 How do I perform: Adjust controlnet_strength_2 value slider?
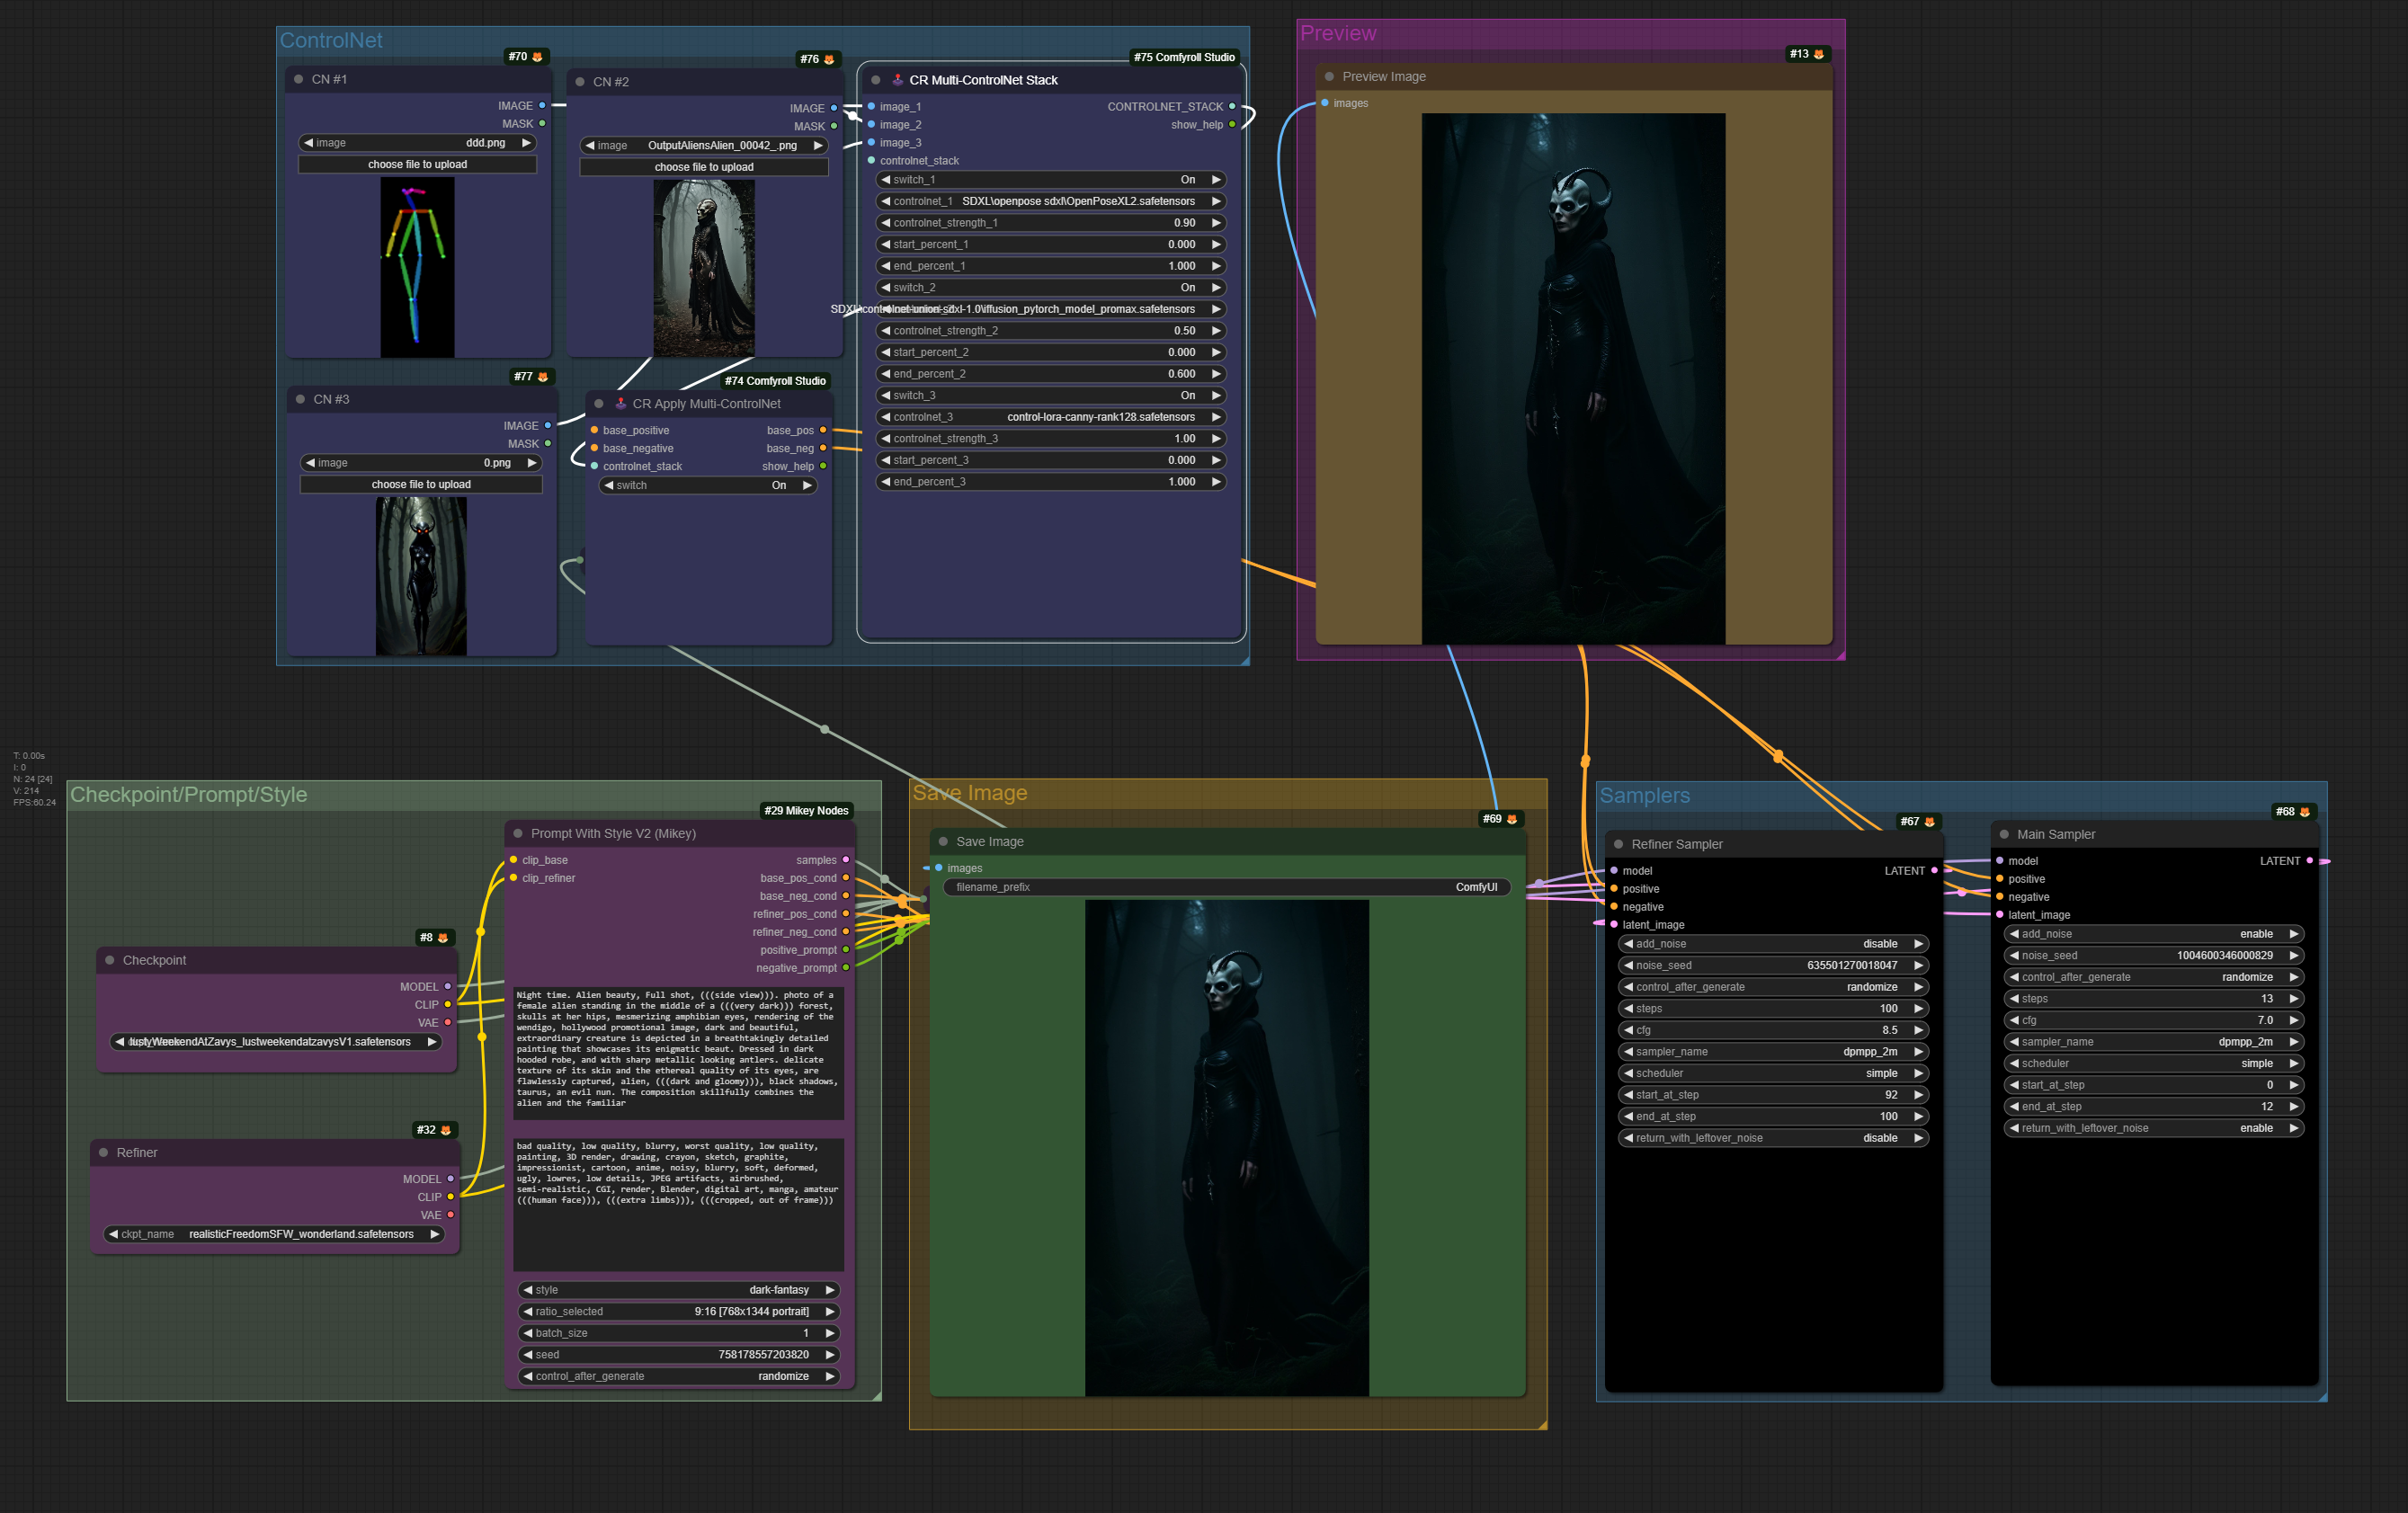click(x=1050, y=331)
